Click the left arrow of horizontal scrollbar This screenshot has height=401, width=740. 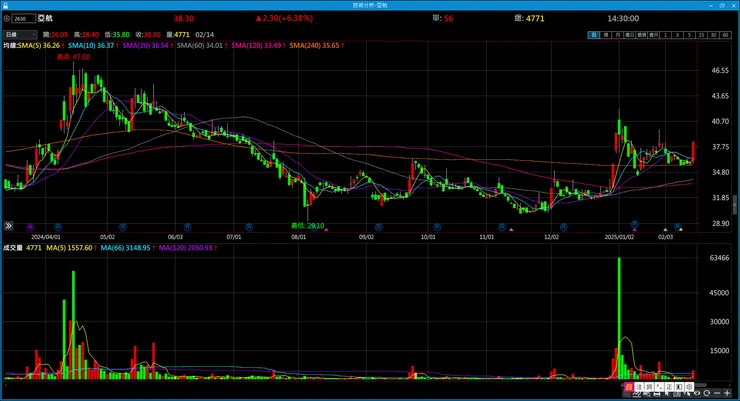click(6, 385)
